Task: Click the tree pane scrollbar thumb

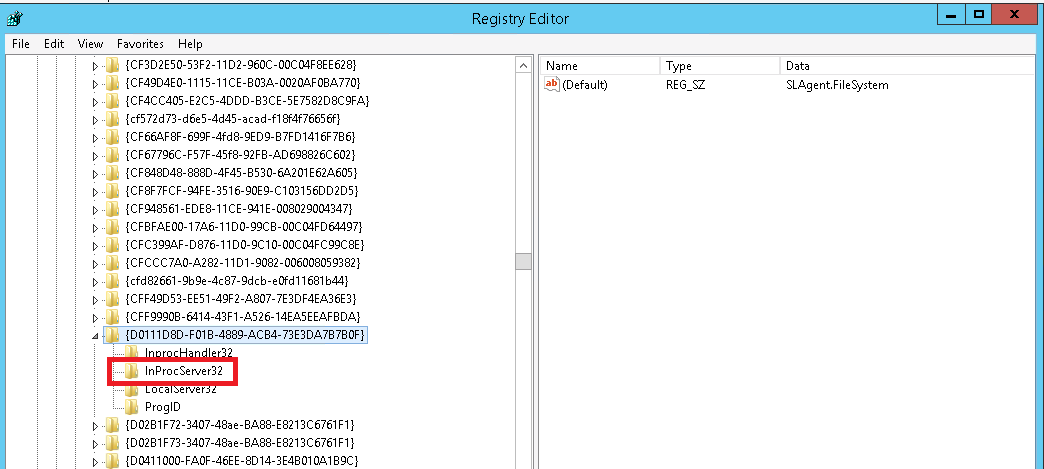Action: pyautogui.click(x=523, y=262)
